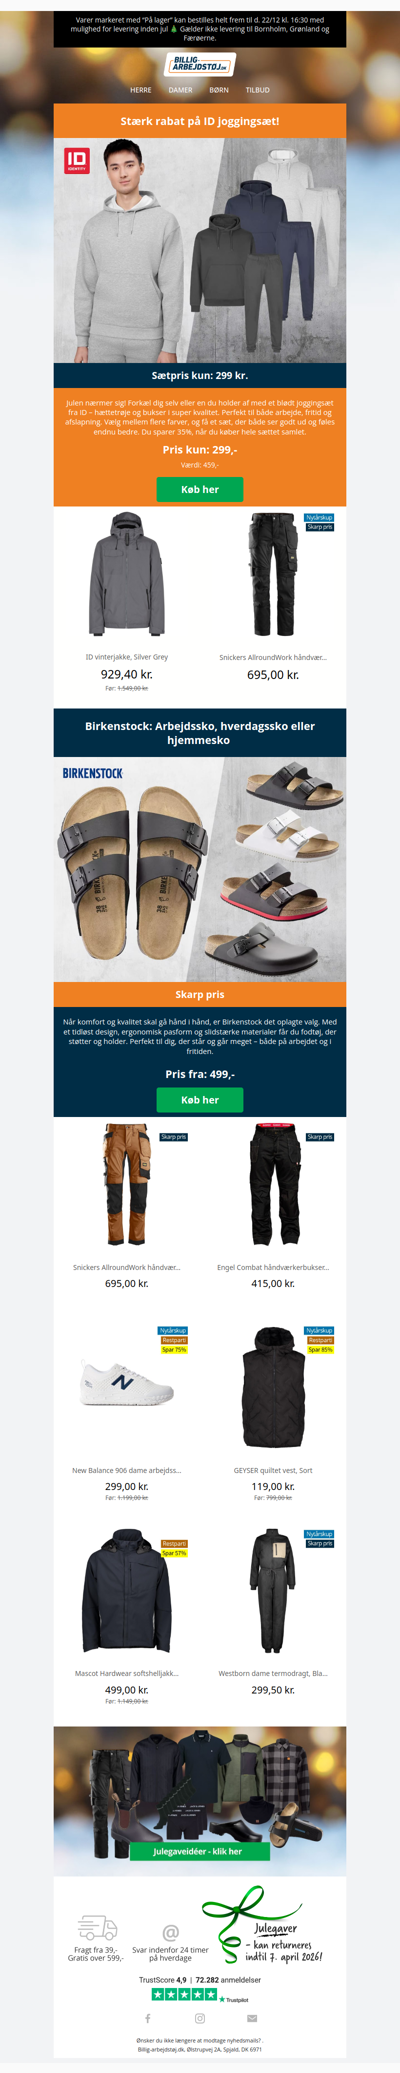
Task: Select the BØRN navigation item
Action: coord(219,90)
